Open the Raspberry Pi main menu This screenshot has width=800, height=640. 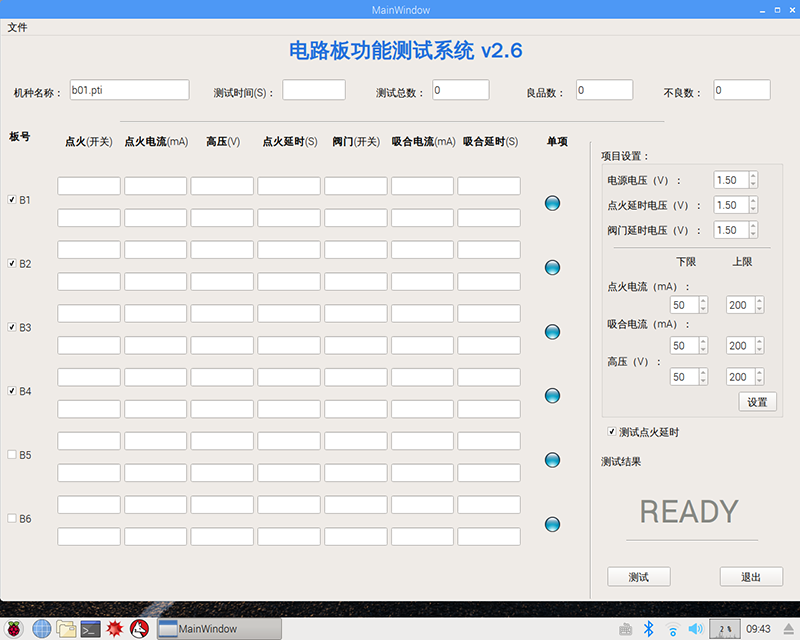coord(15,629)
